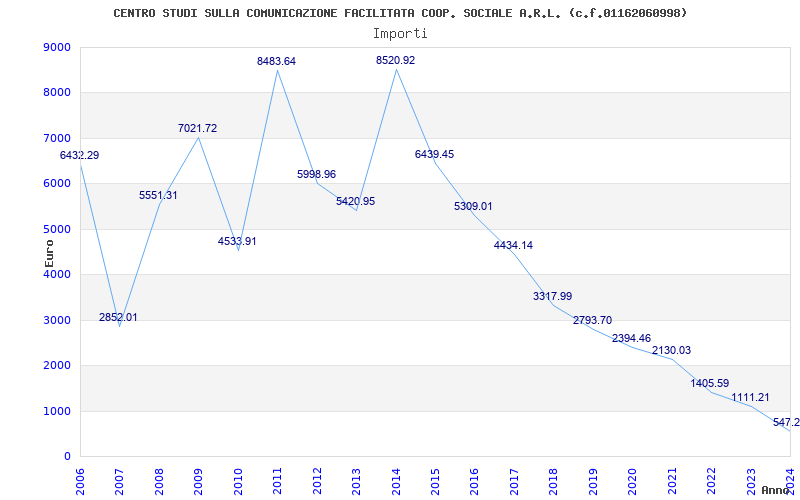Click the Anno x-axis title
The height and width of the screenshot is (500, 800).
775,490
